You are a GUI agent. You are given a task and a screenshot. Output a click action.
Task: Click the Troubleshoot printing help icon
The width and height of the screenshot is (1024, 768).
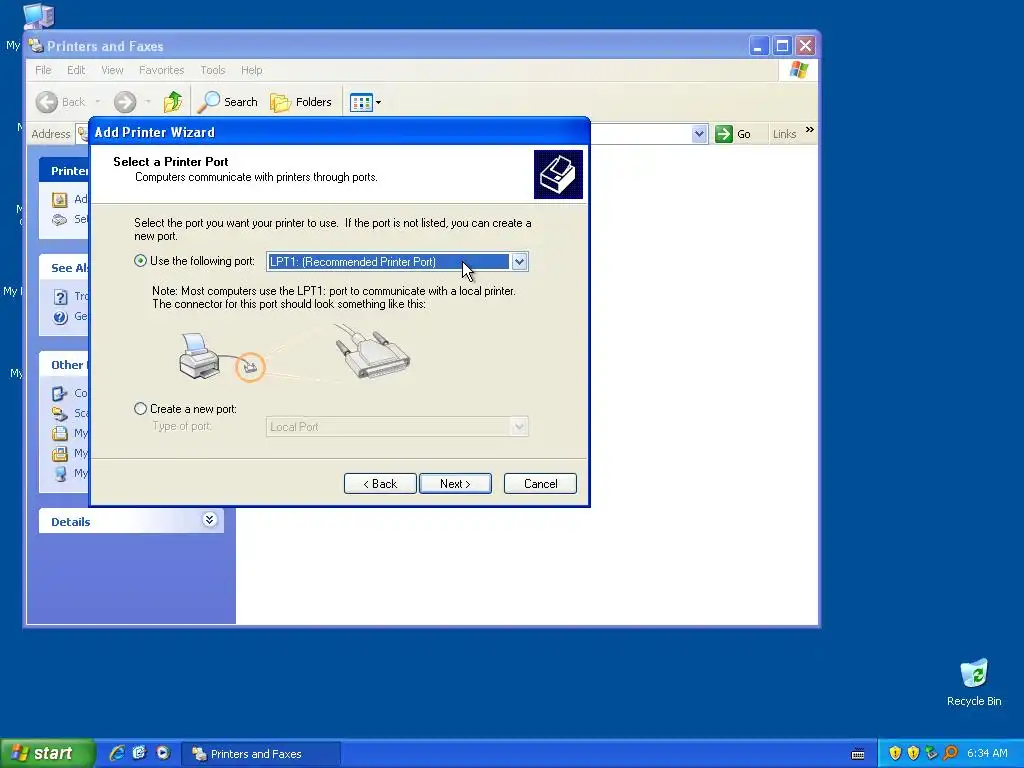pos(60,297)
